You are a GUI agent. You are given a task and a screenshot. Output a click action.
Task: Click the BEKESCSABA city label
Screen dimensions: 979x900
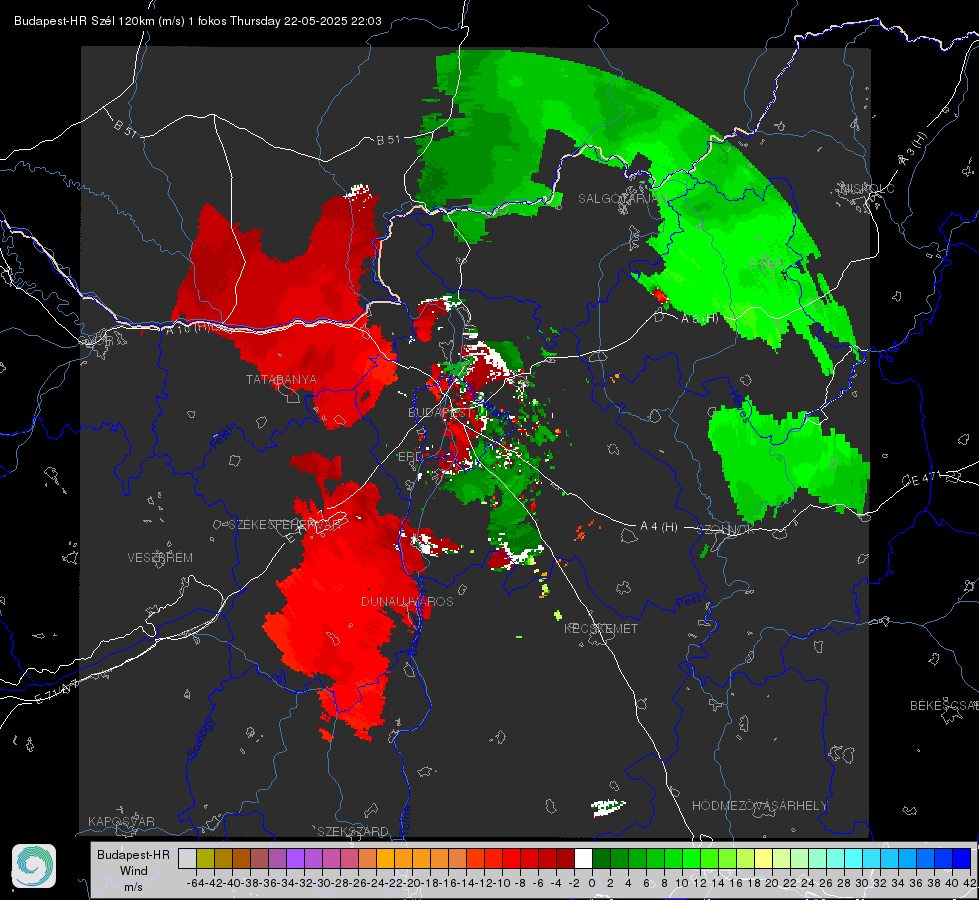(x=944, y=706)
